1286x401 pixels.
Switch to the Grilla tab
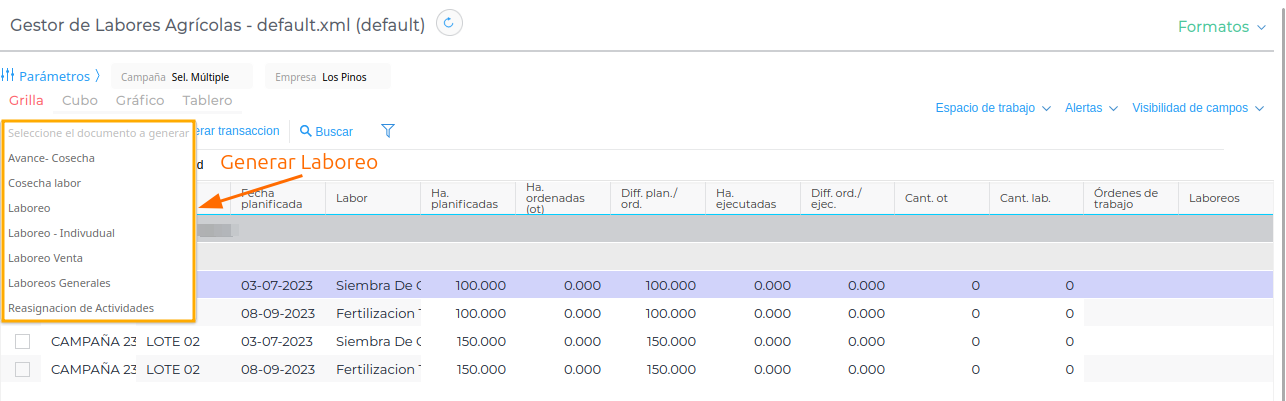pos(26,101)
